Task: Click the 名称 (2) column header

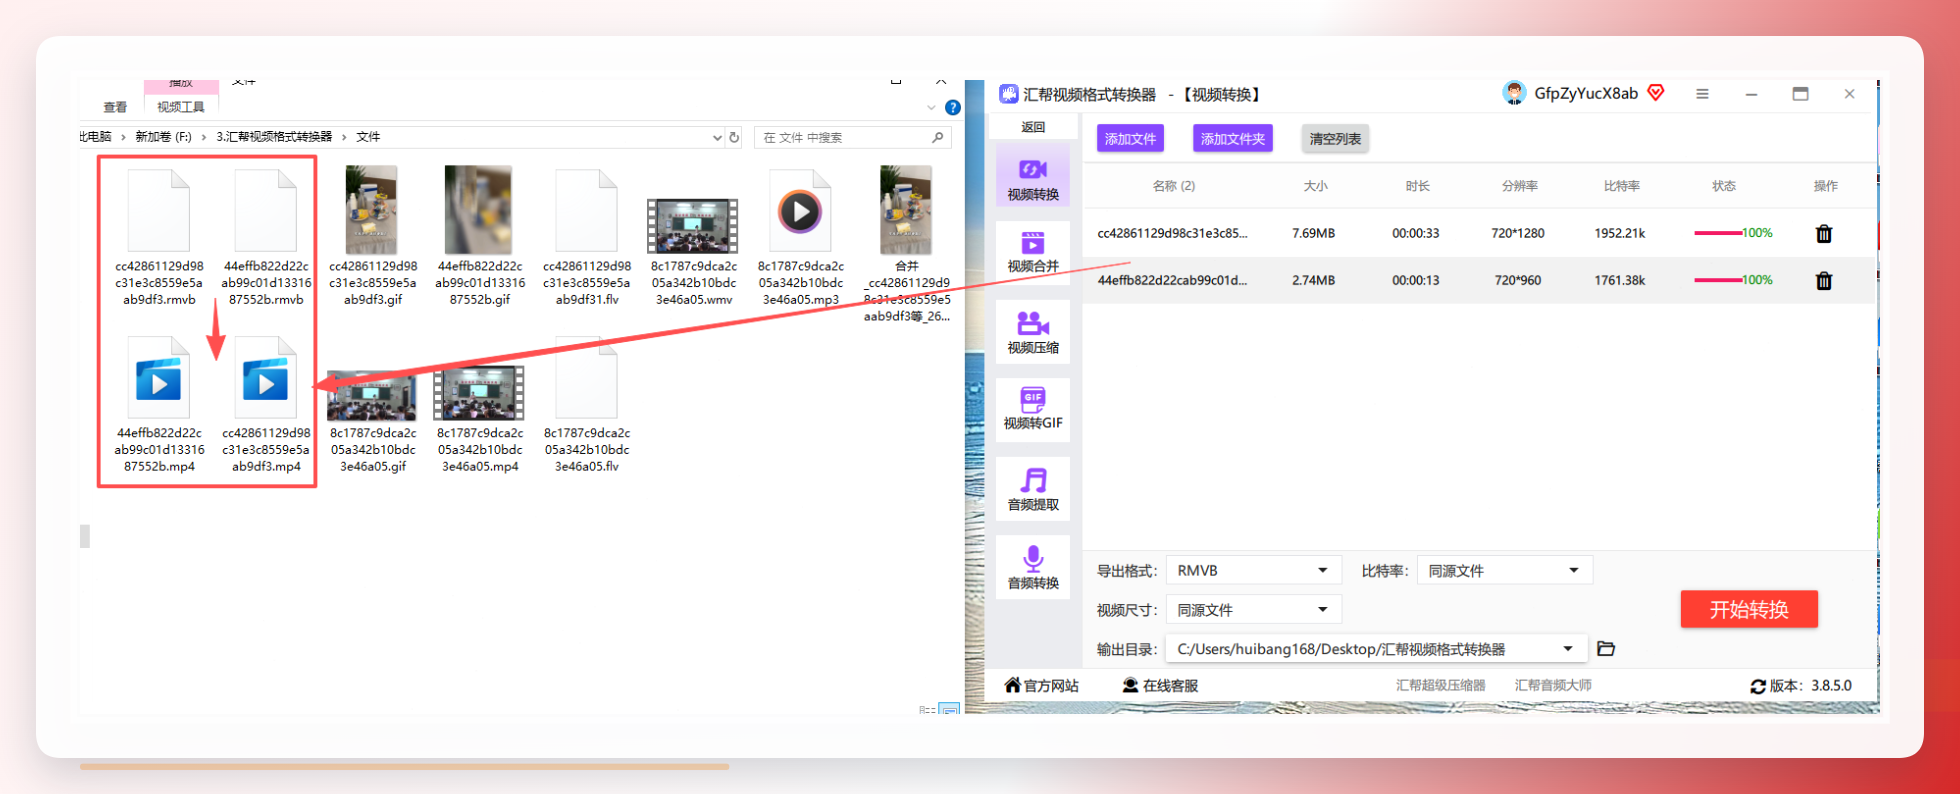Action: click(1174, 186)
